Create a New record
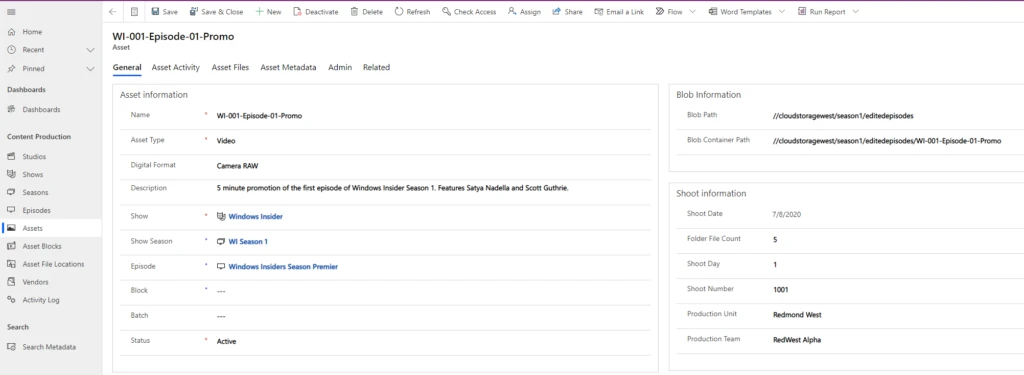1024x375 pixels. (x=268, y=12)
